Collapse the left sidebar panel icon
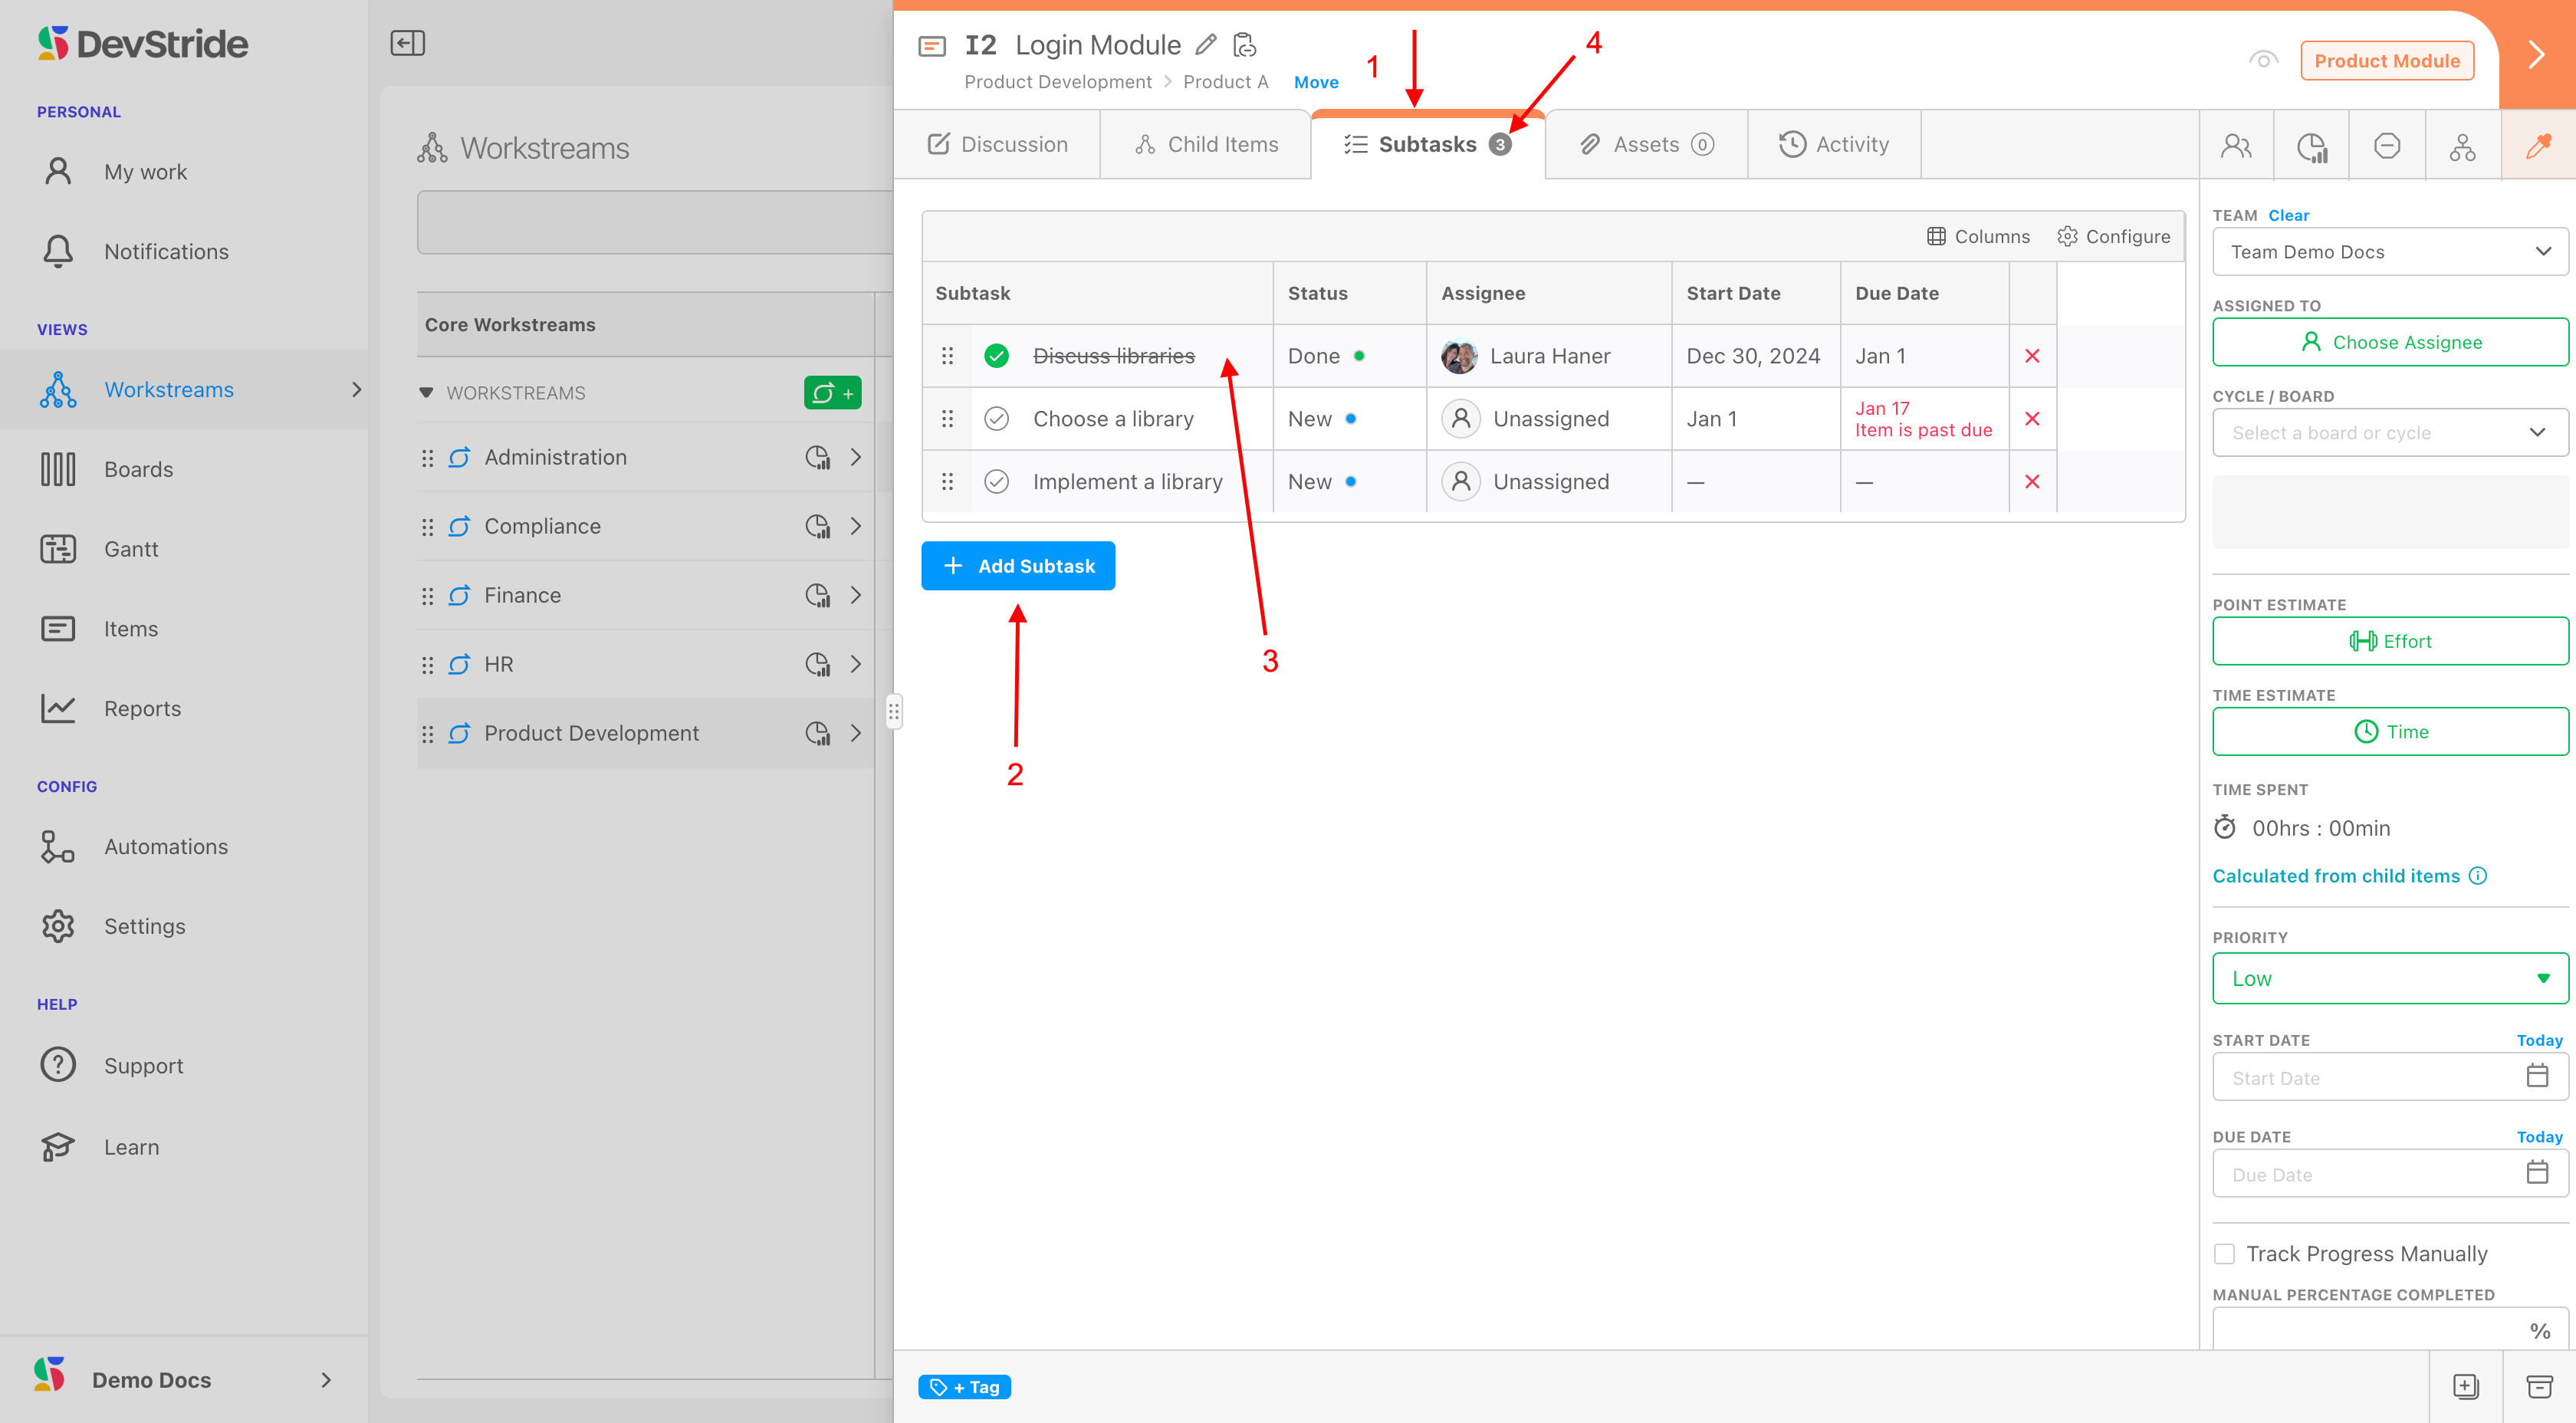2576x1423 pixels. 407,43
